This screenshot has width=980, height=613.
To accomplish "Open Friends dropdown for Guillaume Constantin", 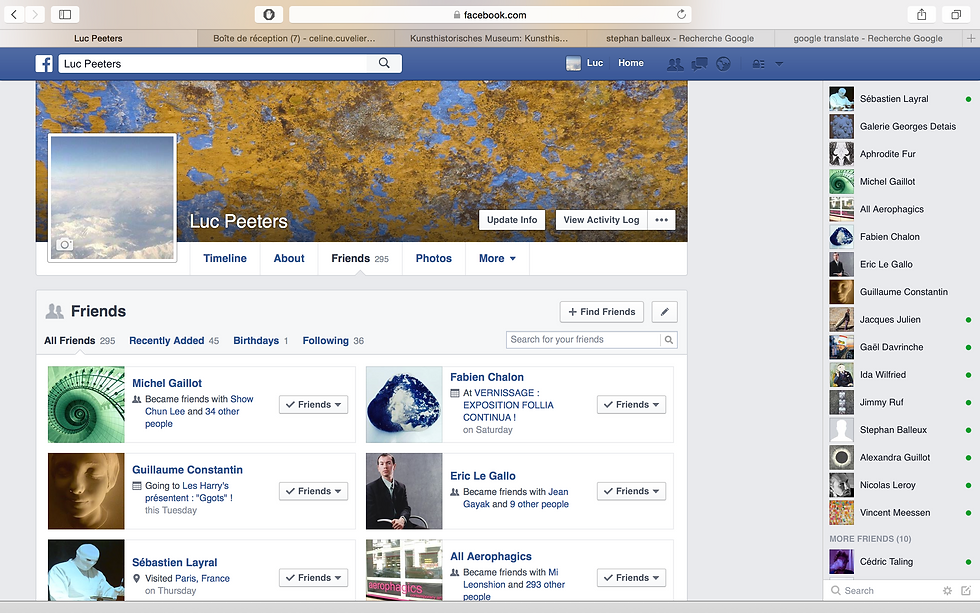I will pos(314,491).
